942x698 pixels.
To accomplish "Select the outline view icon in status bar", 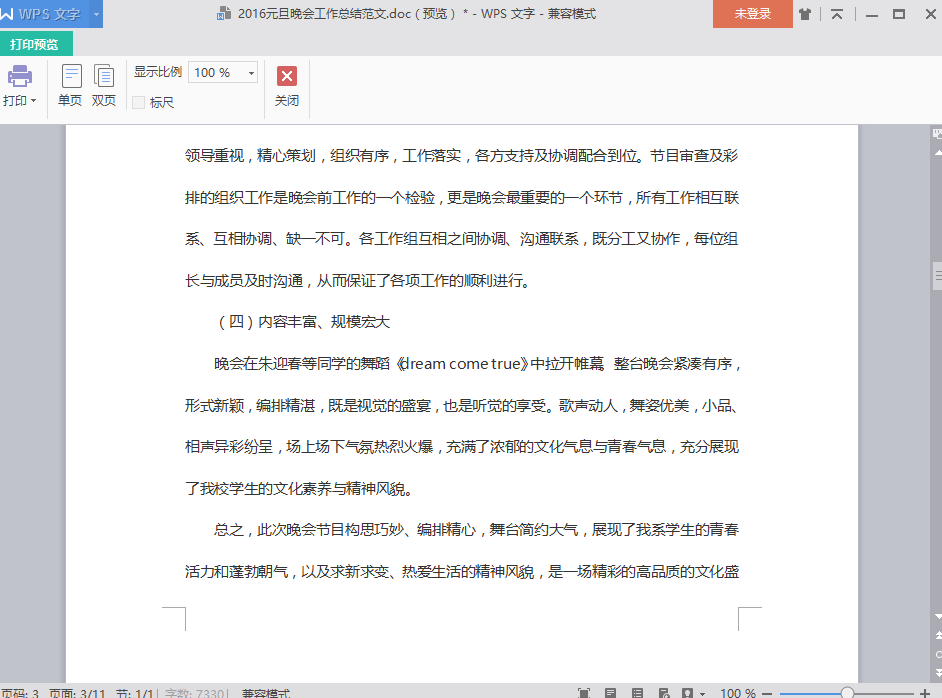I will point(636,692).
